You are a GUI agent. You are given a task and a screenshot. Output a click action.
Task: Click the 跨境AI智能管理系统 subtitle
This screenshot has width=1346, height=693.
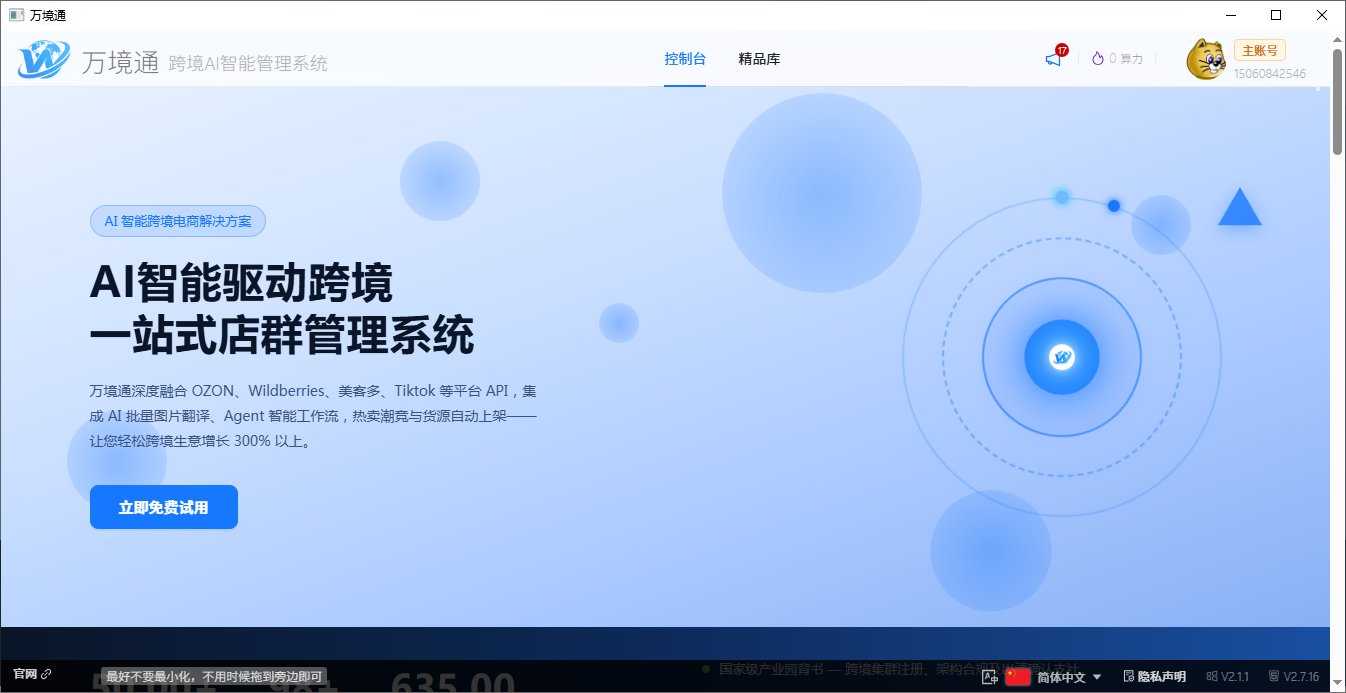[248, 64]
